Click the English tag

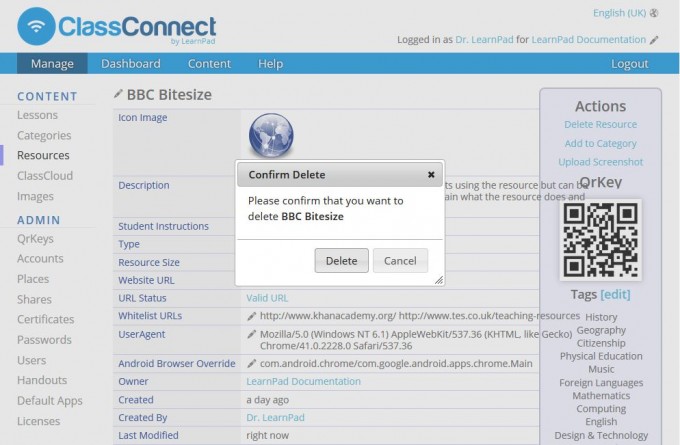pyautogui.click(x=601, y=422)
